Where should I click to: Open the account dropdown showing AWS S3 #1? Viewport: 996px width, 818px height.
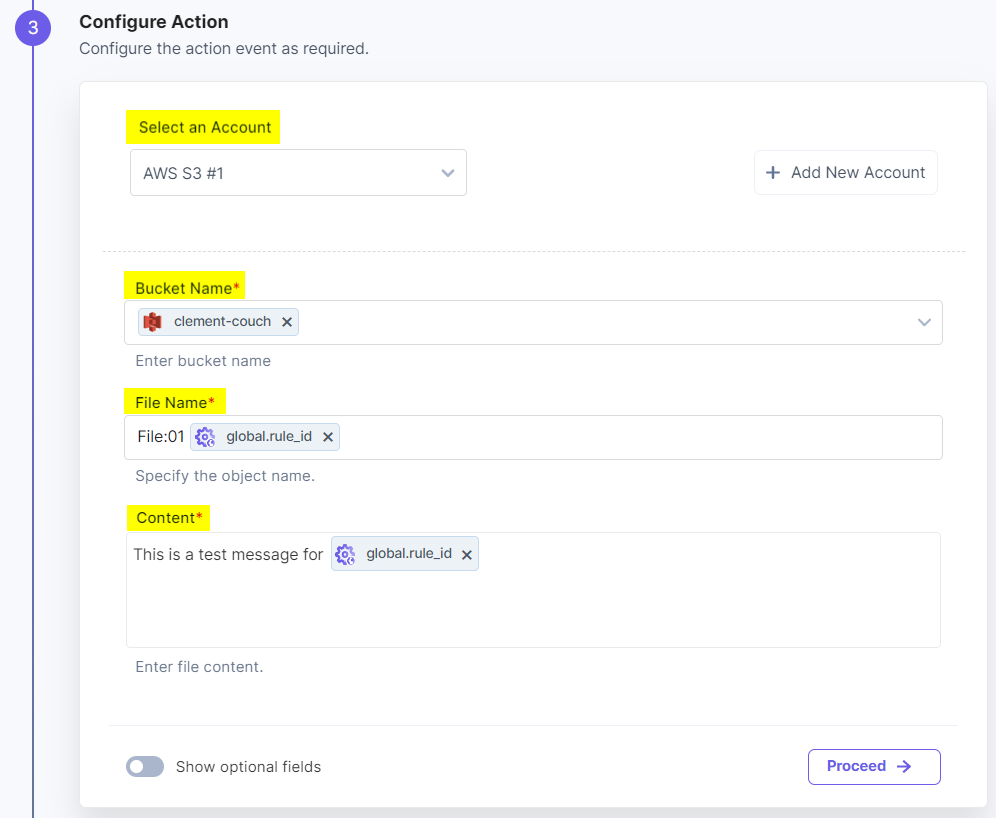[x=447, y=172]
